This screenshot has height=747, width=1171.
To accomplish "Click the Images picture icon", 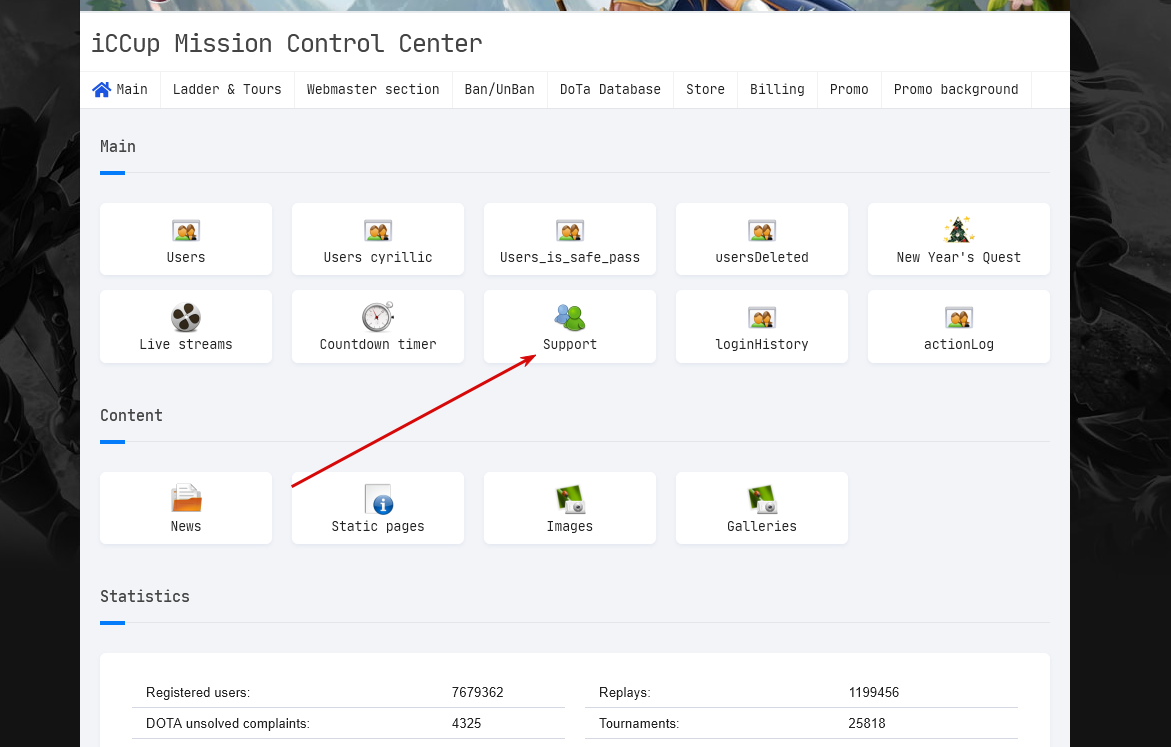I will (571, 500).
